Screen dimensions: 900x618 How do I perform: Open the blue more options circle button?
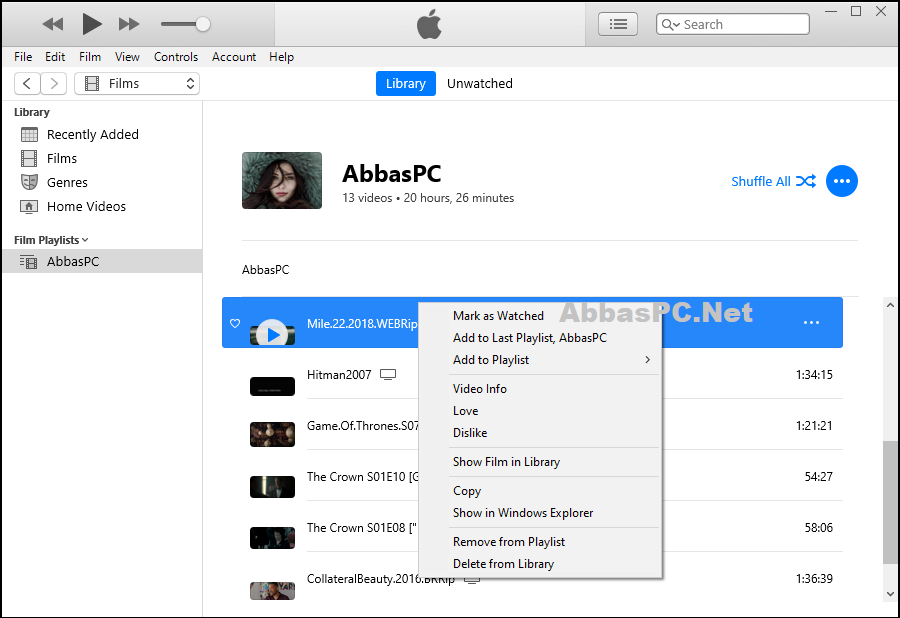point(841,181)
